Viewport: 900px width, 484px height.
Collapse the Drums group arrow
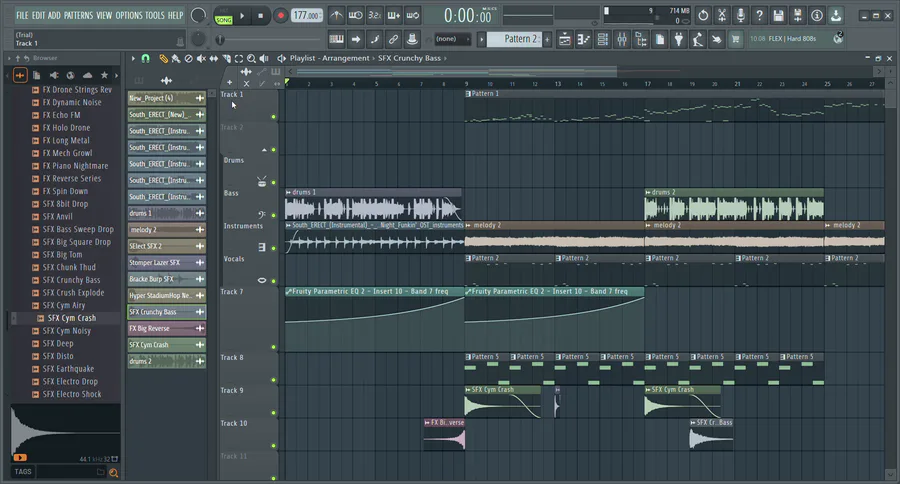[264, 150]
